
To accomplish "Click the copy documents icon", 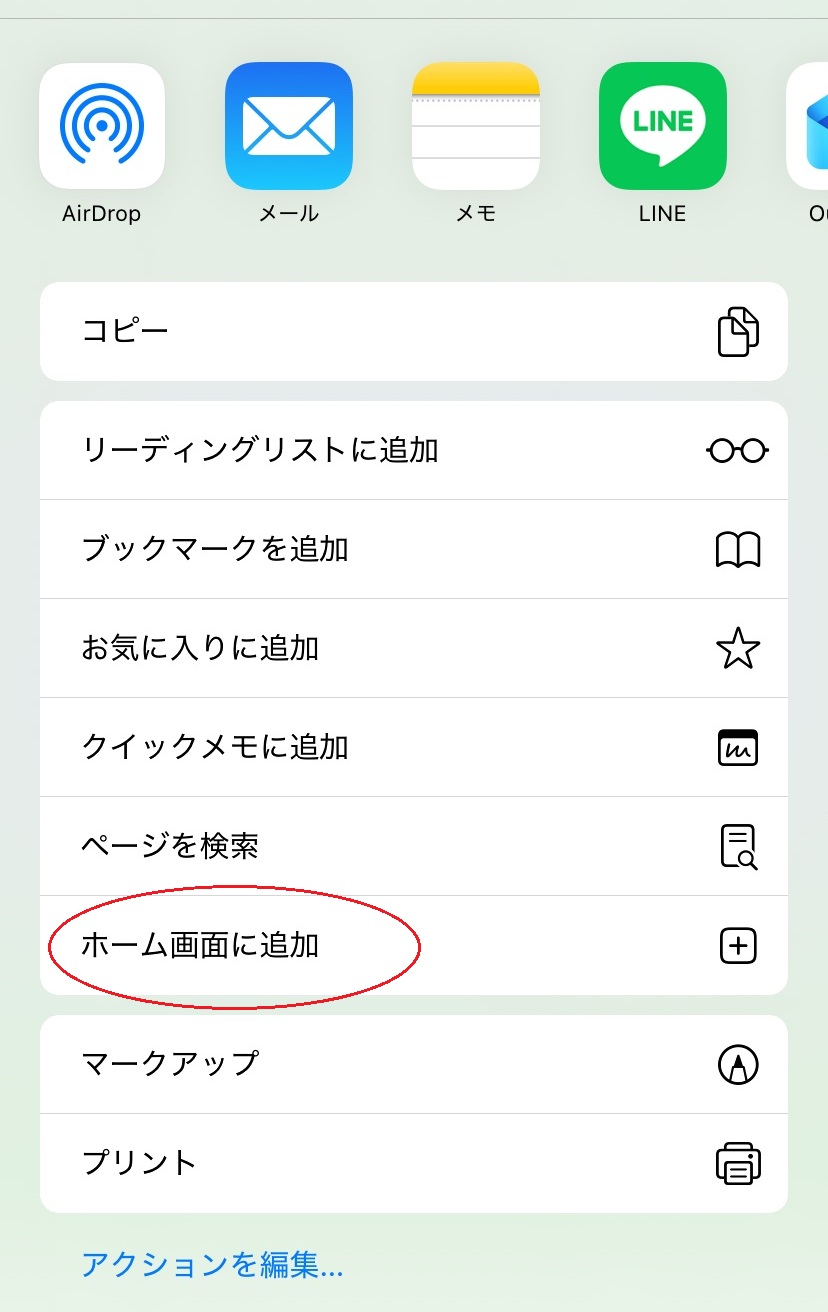I will 738,332.
